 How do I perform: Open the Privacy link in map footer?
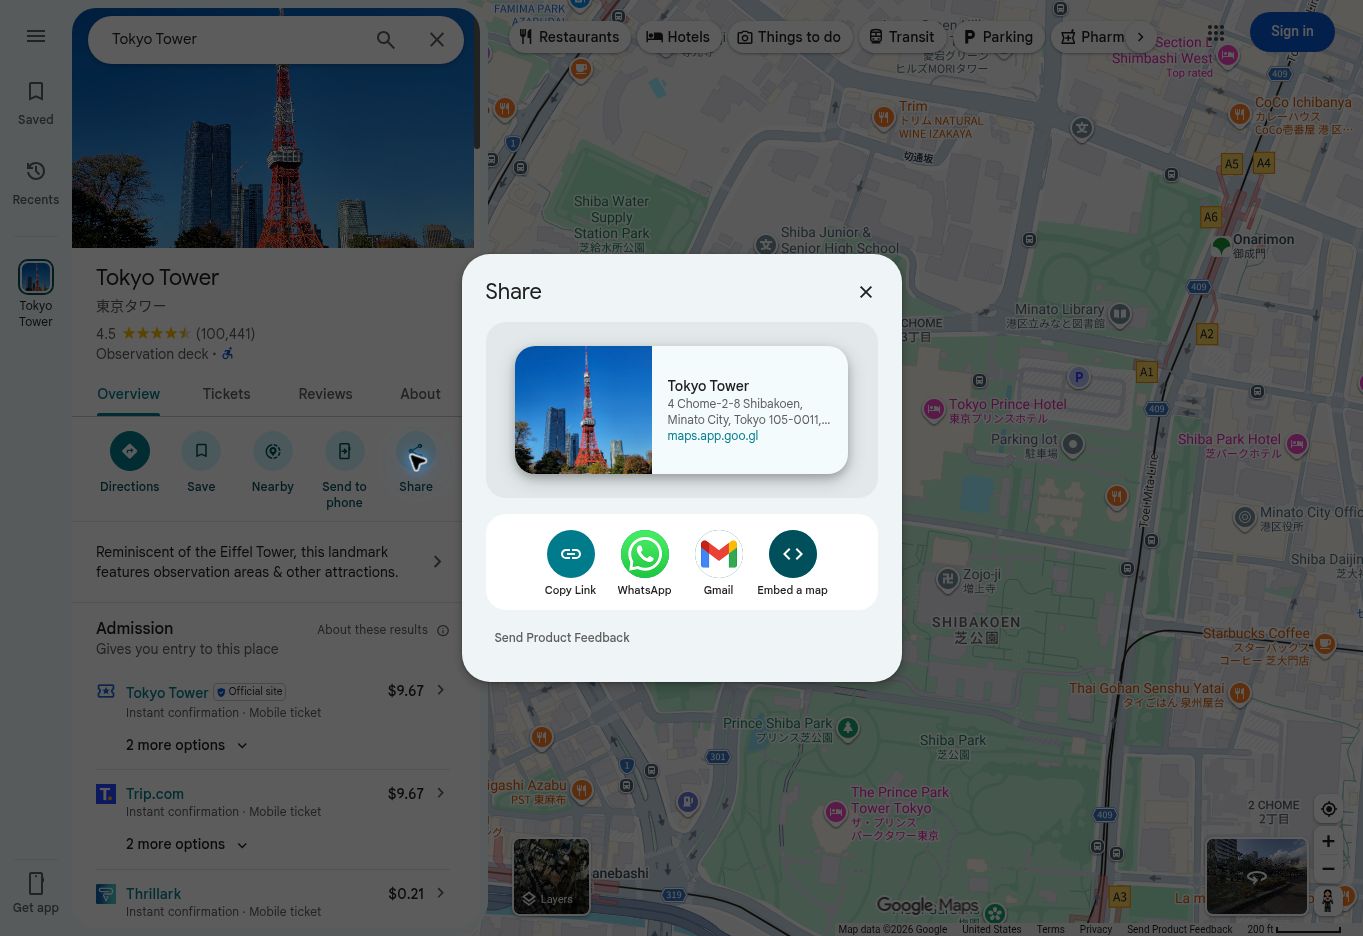pyautogui.click(x=1095, y=929)
